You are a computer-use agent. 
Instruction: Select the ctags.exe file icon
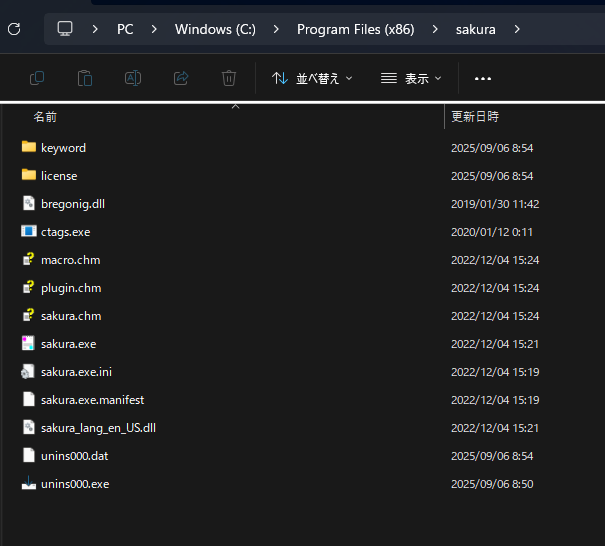coord(28,231)
